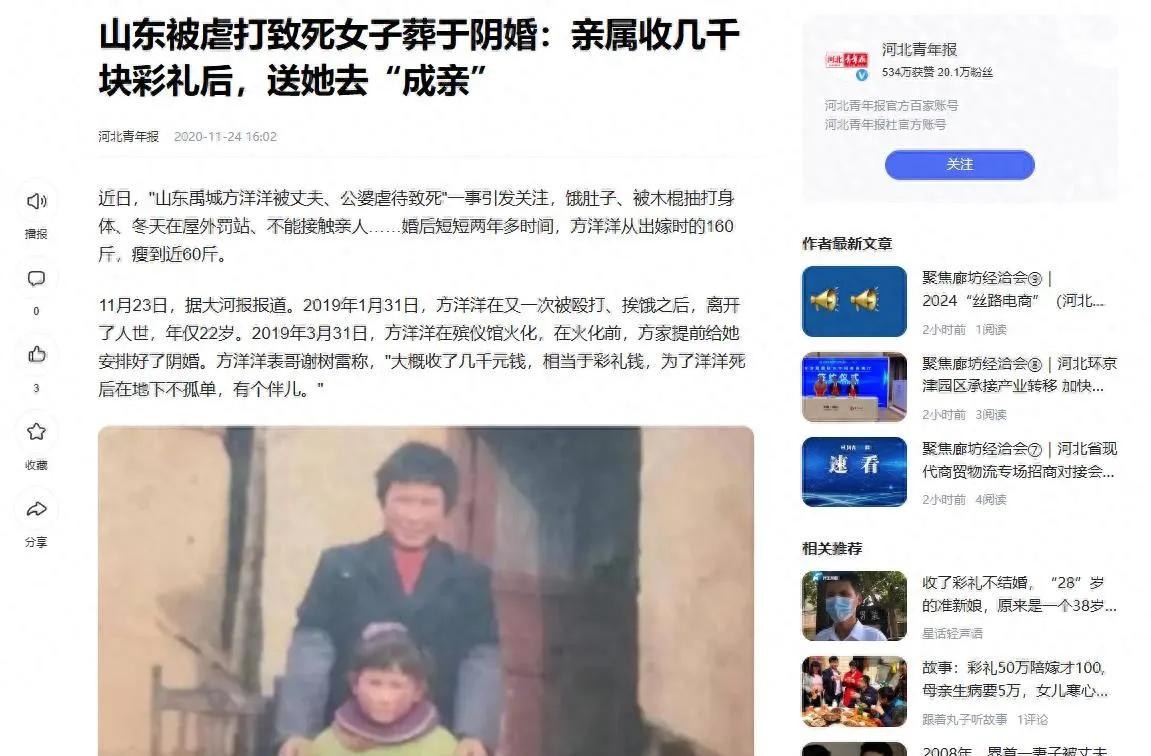Open 收了彩礼不结婚 recommended article
The width and height of the screenshot is (1151, 756).
pyautogui.click(x=1019, y=594)
